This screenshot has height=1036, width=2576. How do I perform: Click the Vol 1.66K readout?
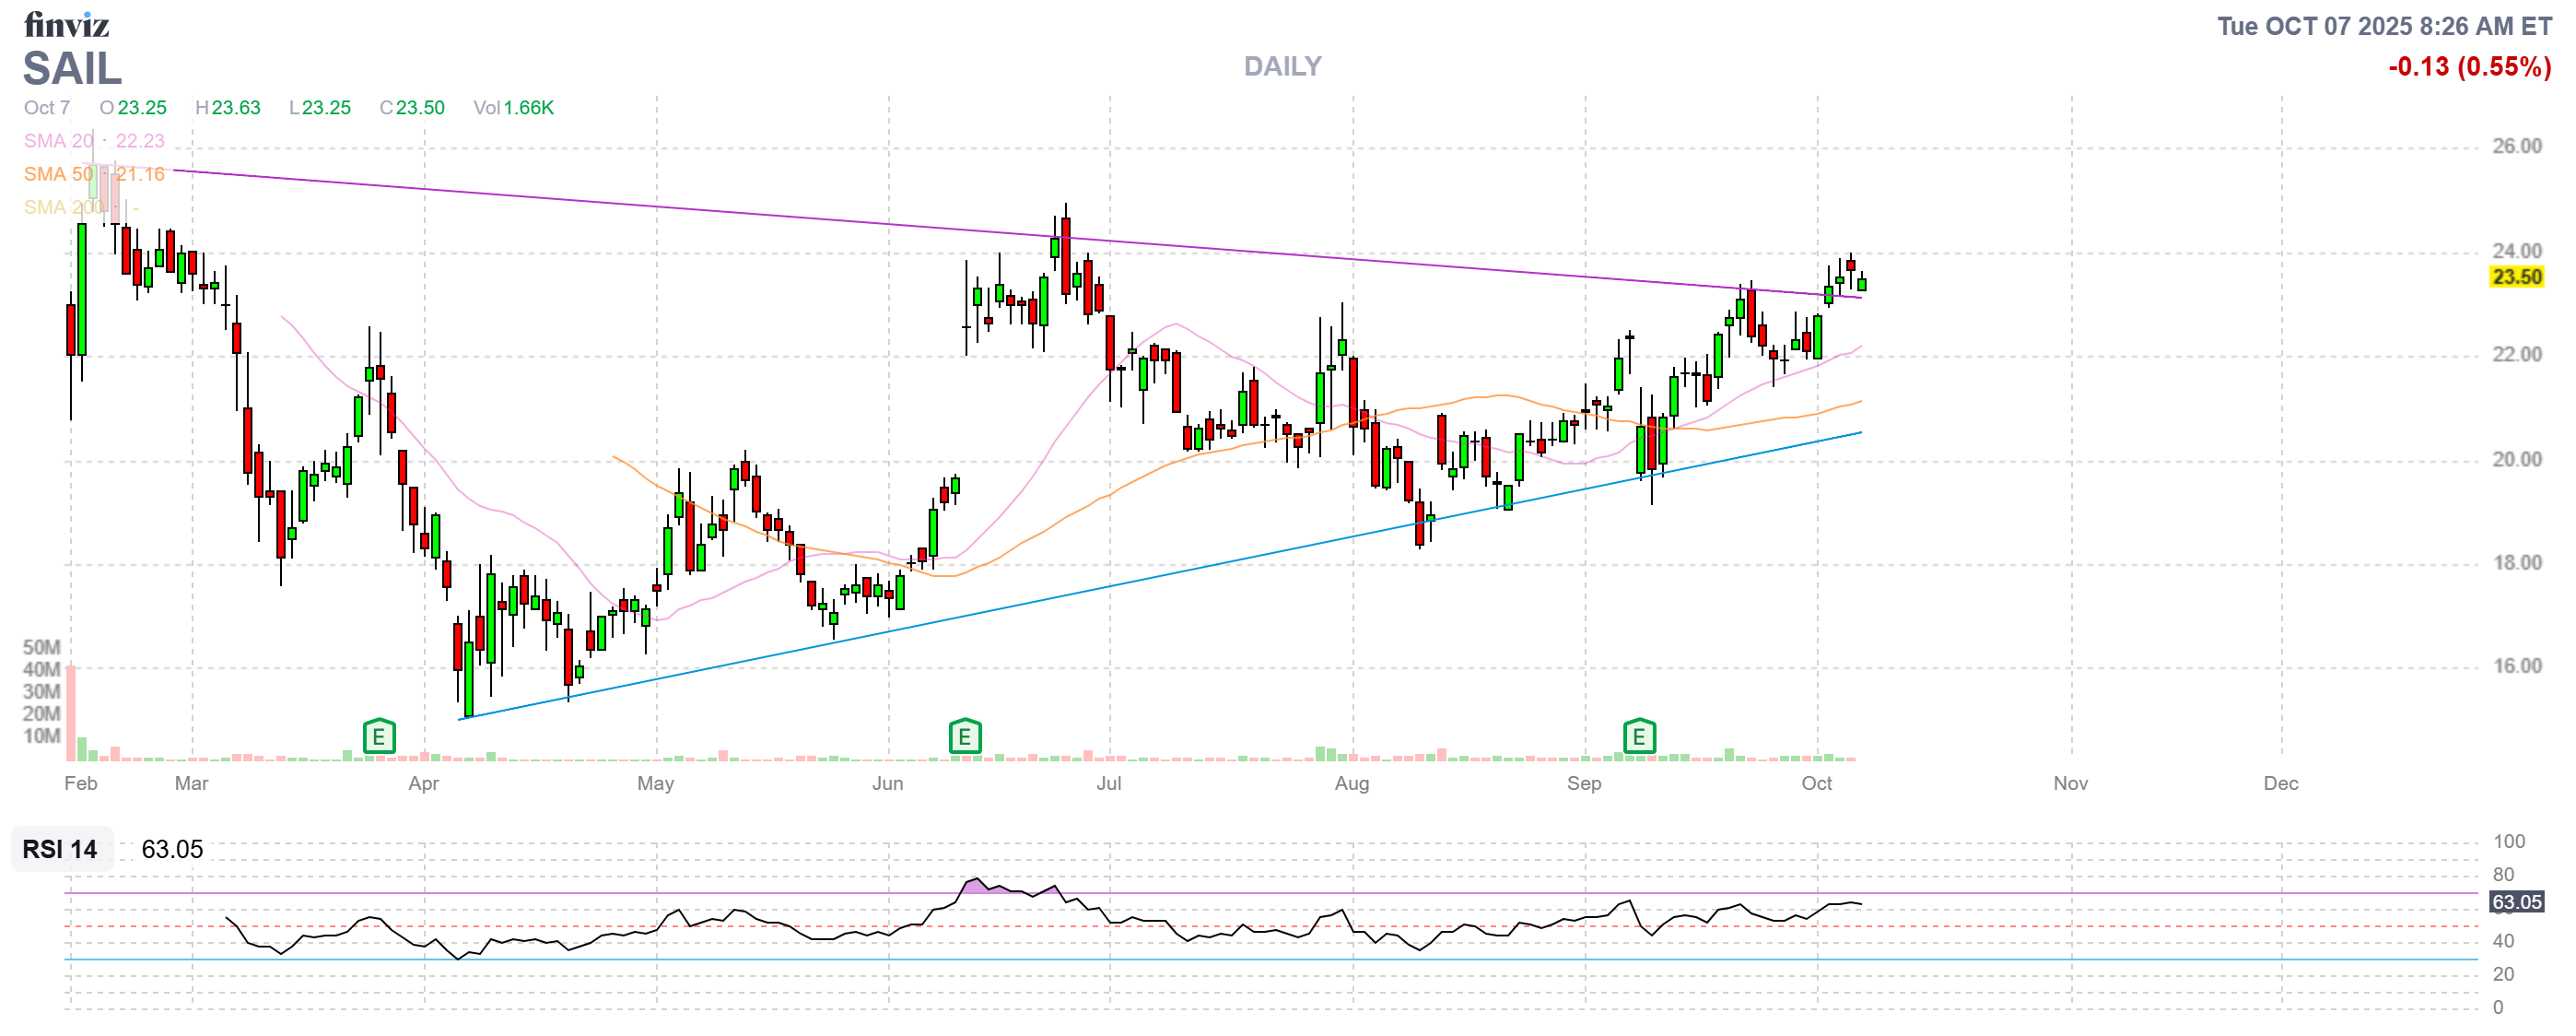[x=513, y=108]
